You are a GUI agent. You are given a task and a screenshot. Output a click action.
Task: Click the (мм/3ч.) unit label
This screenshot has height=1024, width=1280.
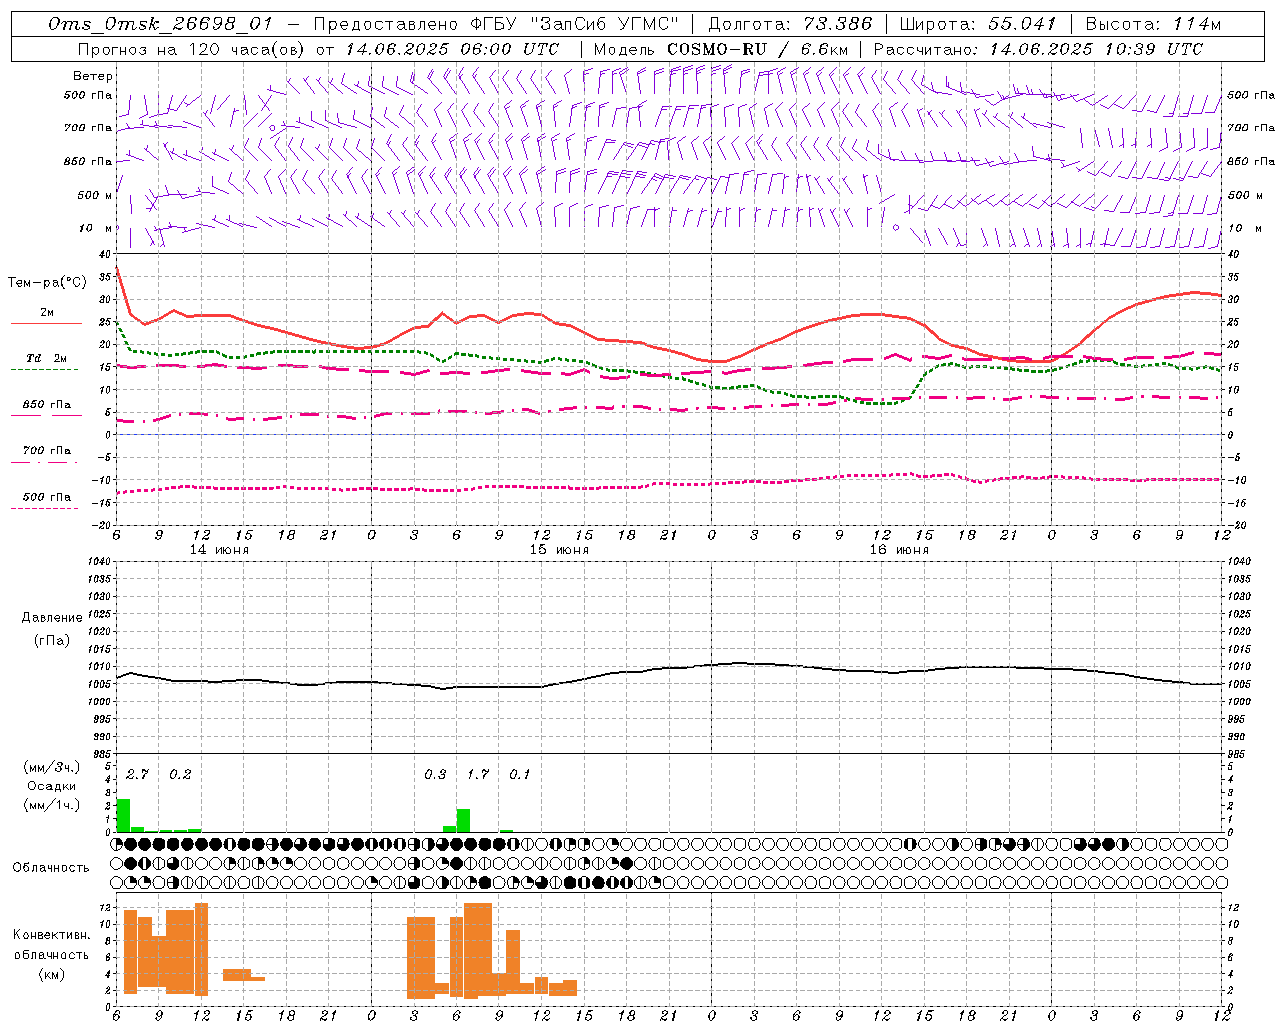click(x=52, y=767)
